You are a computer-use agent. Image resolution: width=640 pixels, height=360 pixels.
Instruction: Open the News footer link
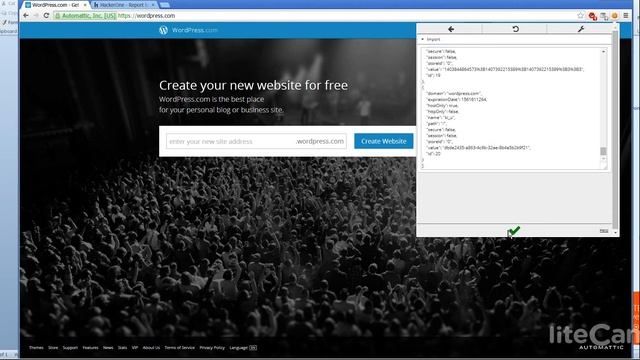click(x=108, y=348)
